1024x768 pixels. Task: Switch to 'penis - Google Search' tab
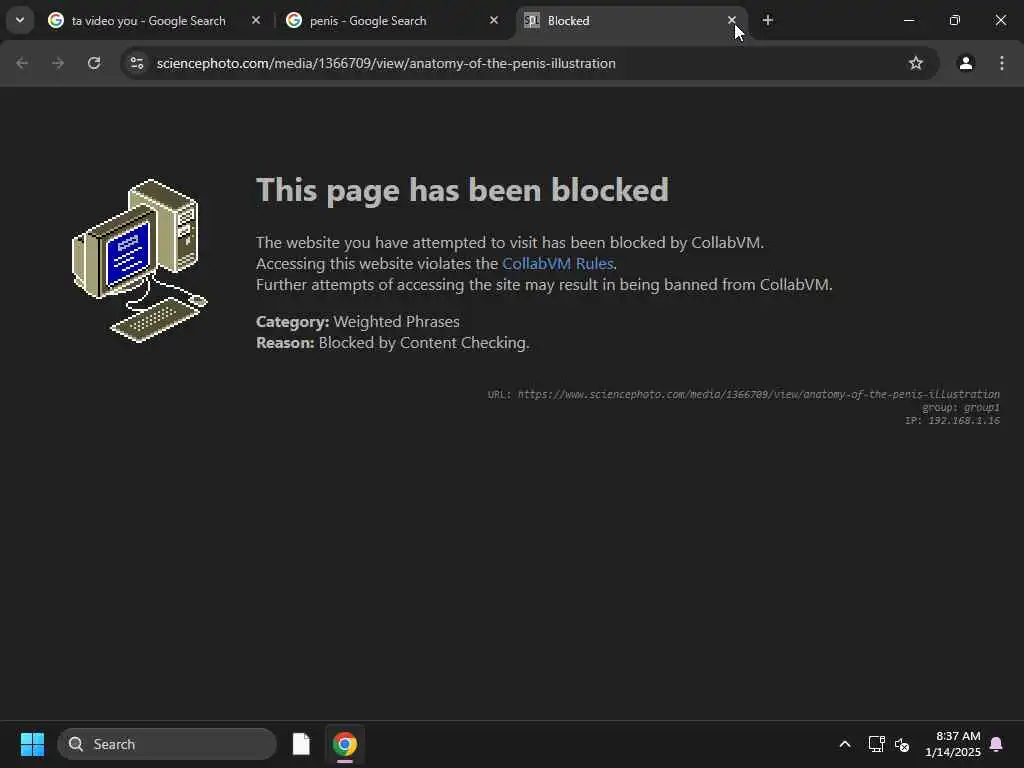tap(368, 21)
